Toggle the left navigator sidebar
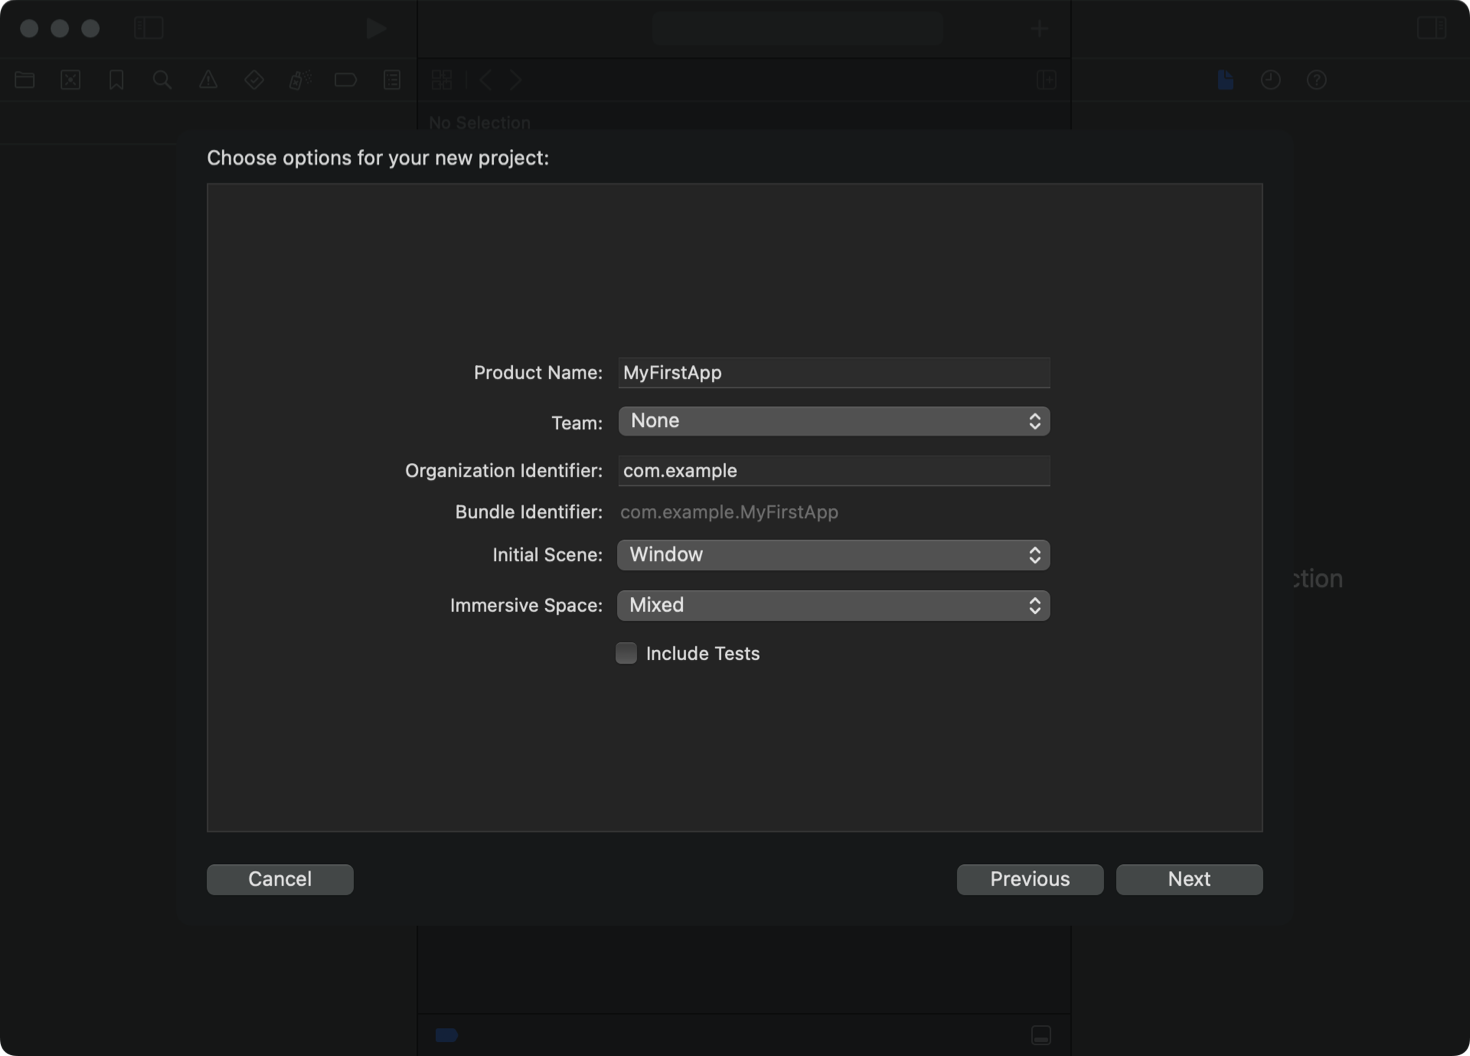This screenshot has height=1056, width=1470. 149,28
